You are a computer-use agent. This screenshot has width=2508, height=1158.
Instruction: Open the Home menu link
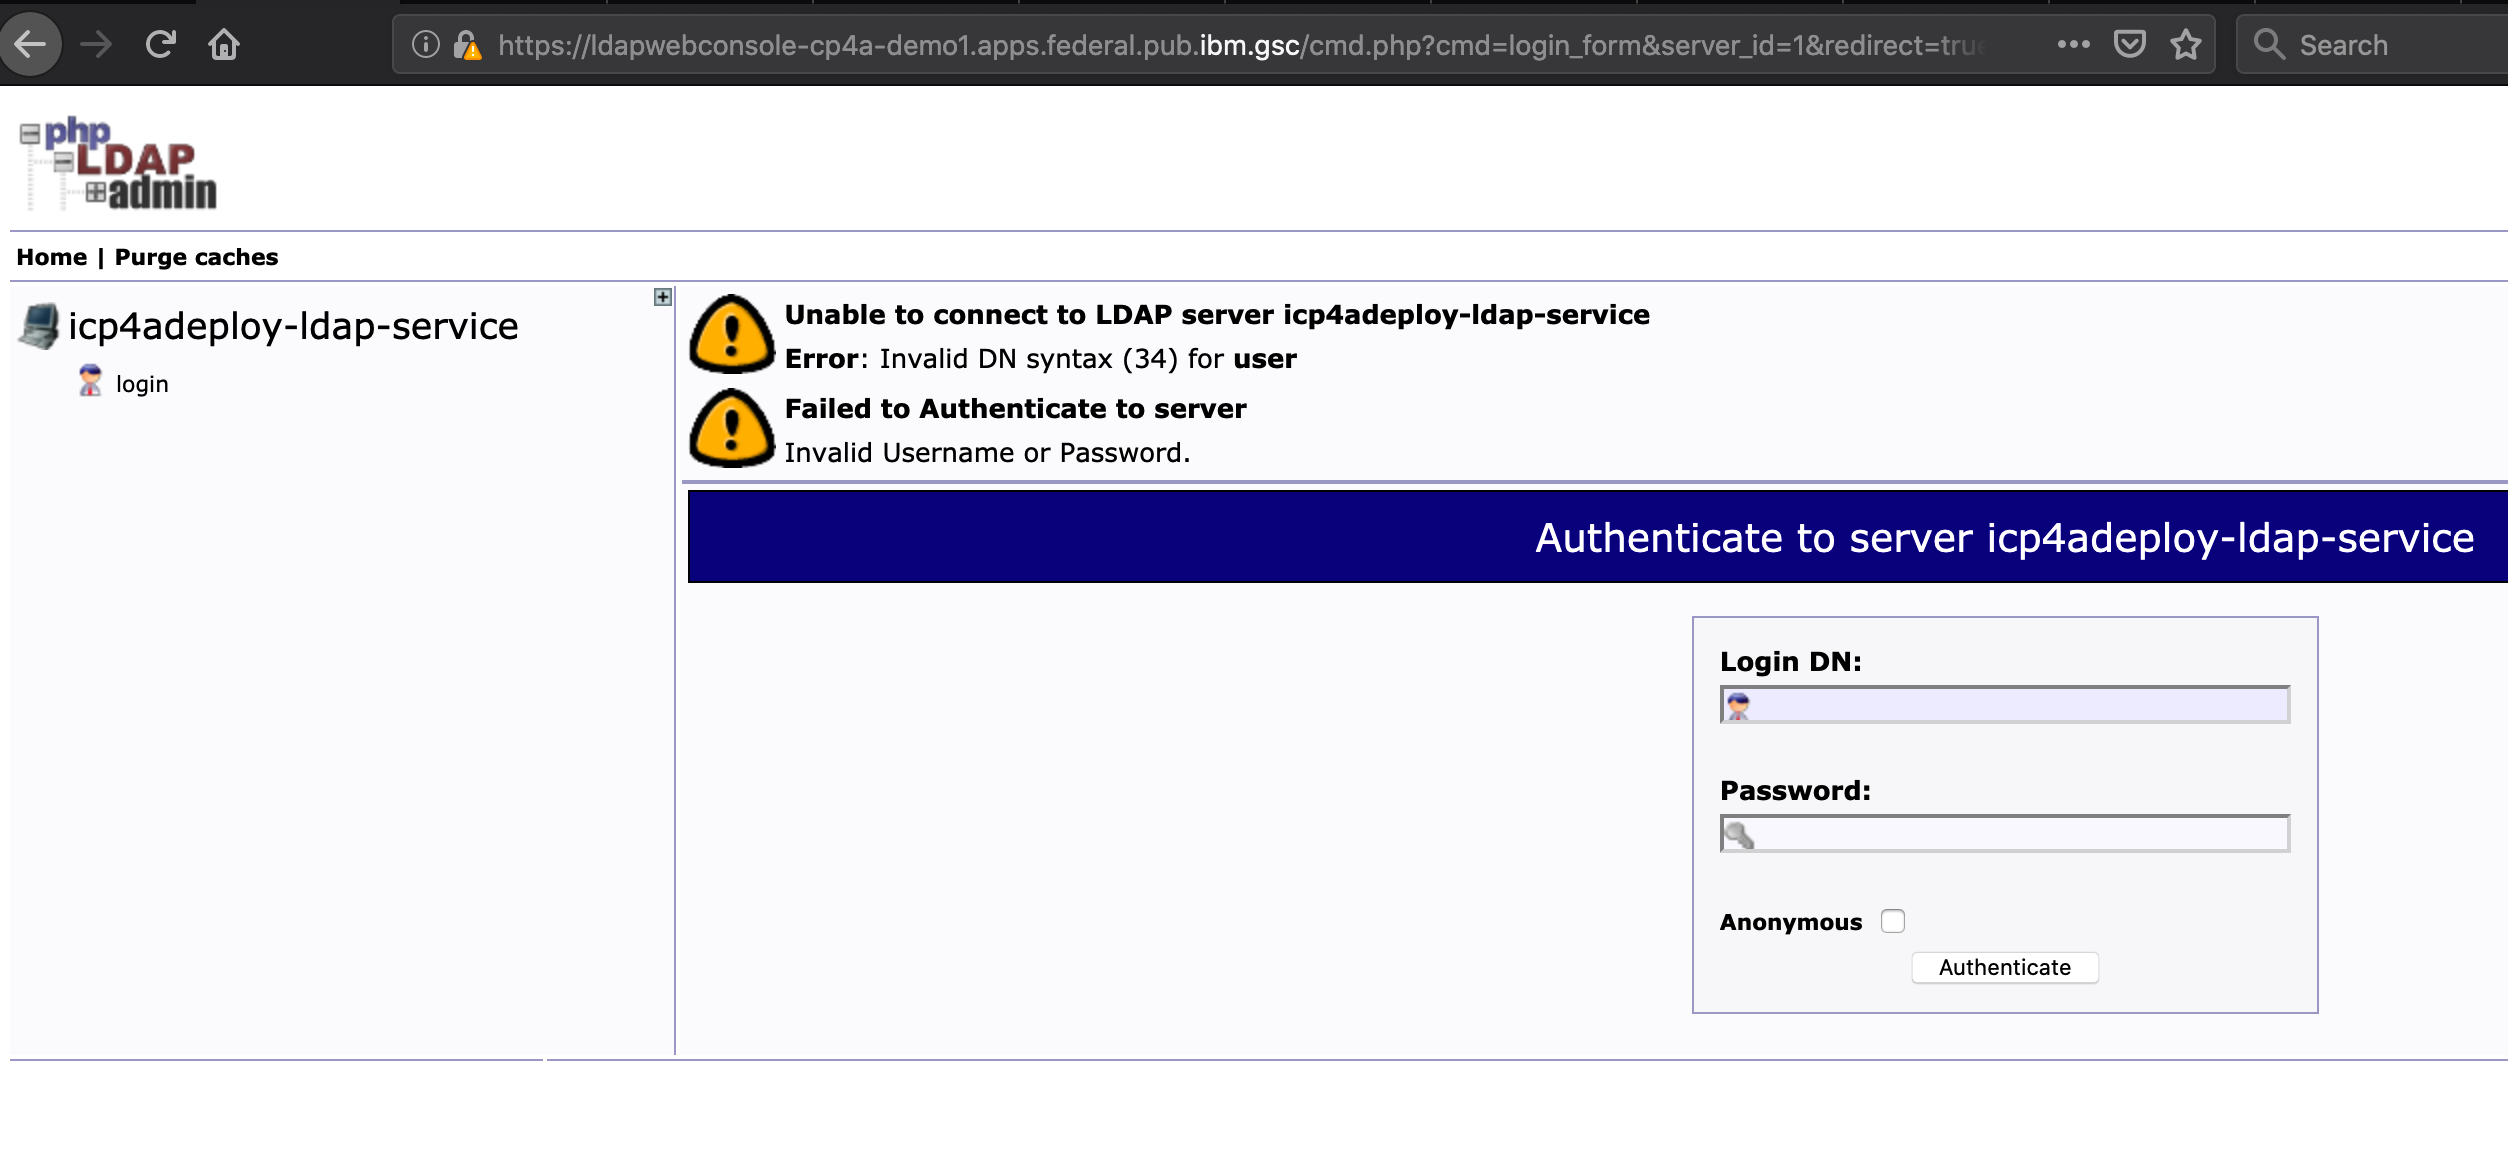coord(52,257)
